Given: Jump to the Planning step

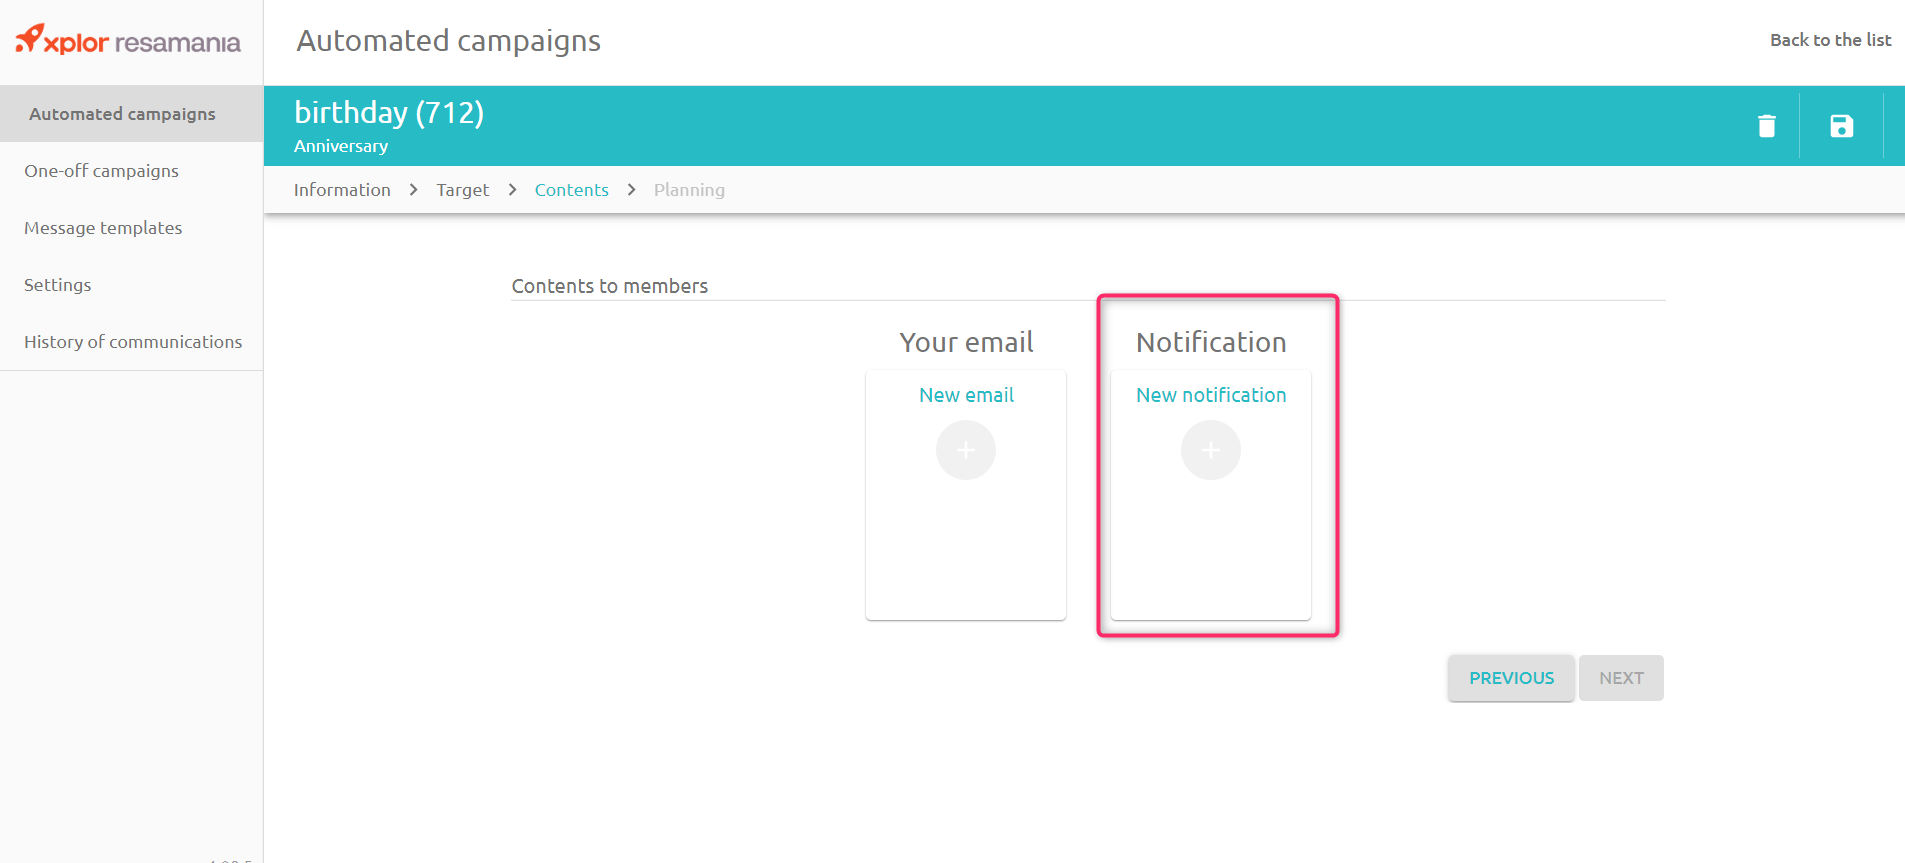Looking at the screenshot, I should point(689,190).
